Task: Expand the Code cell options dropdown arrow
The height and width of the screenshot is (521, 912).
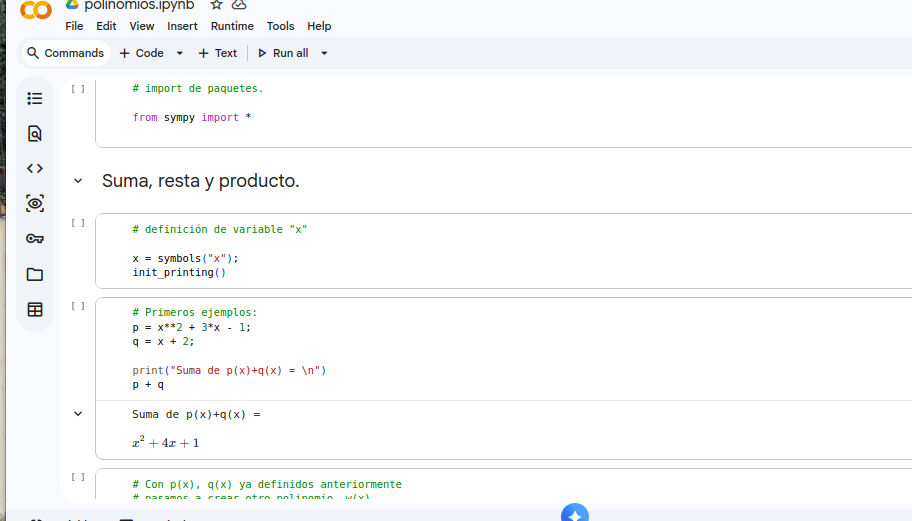Action: click(180, 53)
